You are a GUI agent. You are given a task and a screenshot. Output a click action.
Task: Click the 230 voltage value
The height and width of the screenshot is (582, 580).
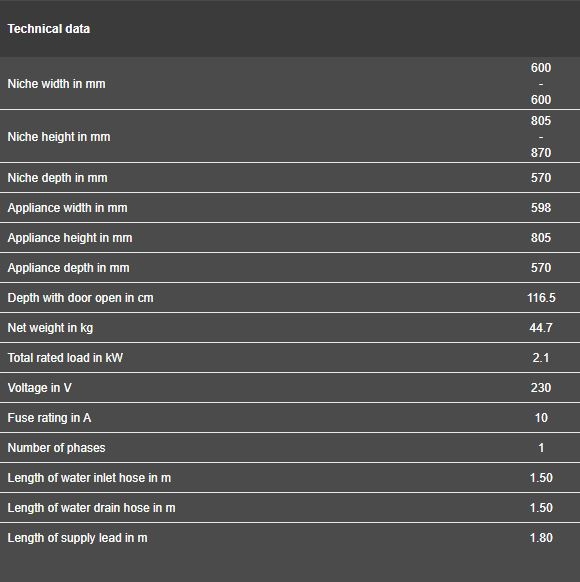click(x=541, y=388)
